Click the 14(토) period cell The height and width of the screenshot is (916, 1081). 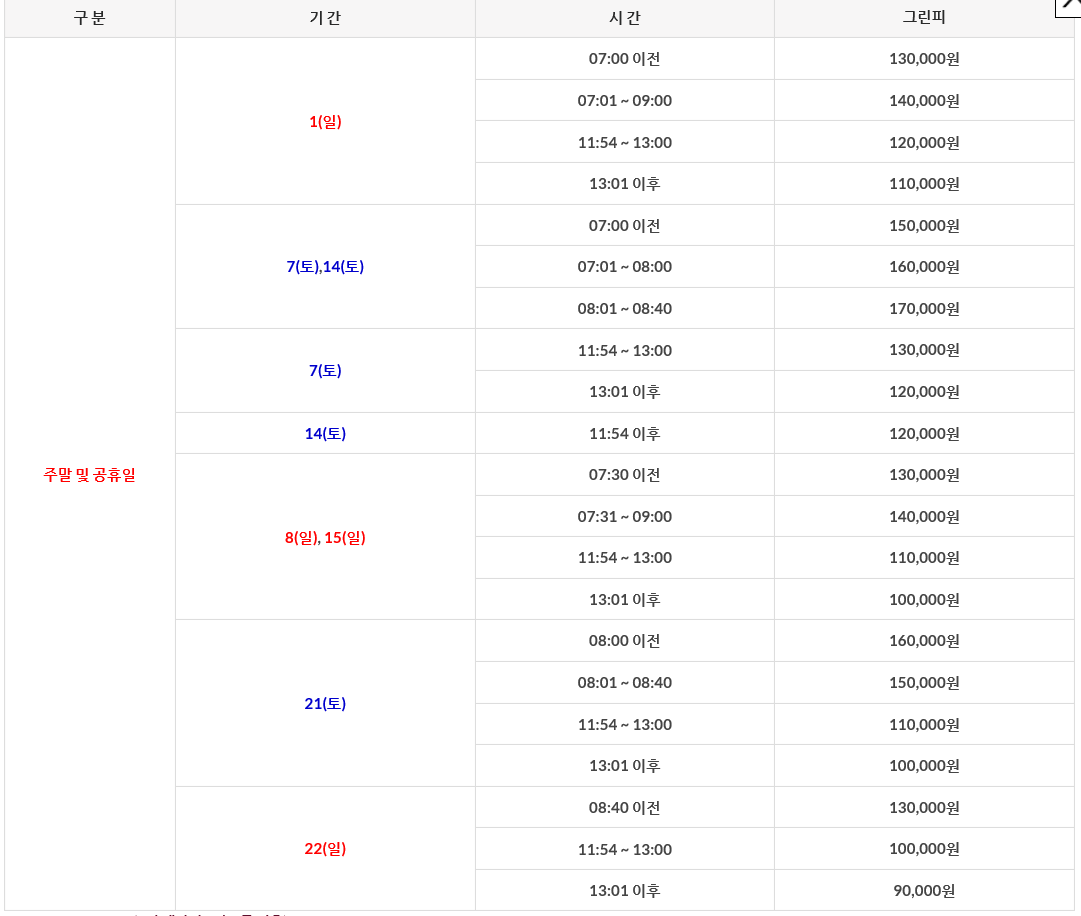pos(325,434)
